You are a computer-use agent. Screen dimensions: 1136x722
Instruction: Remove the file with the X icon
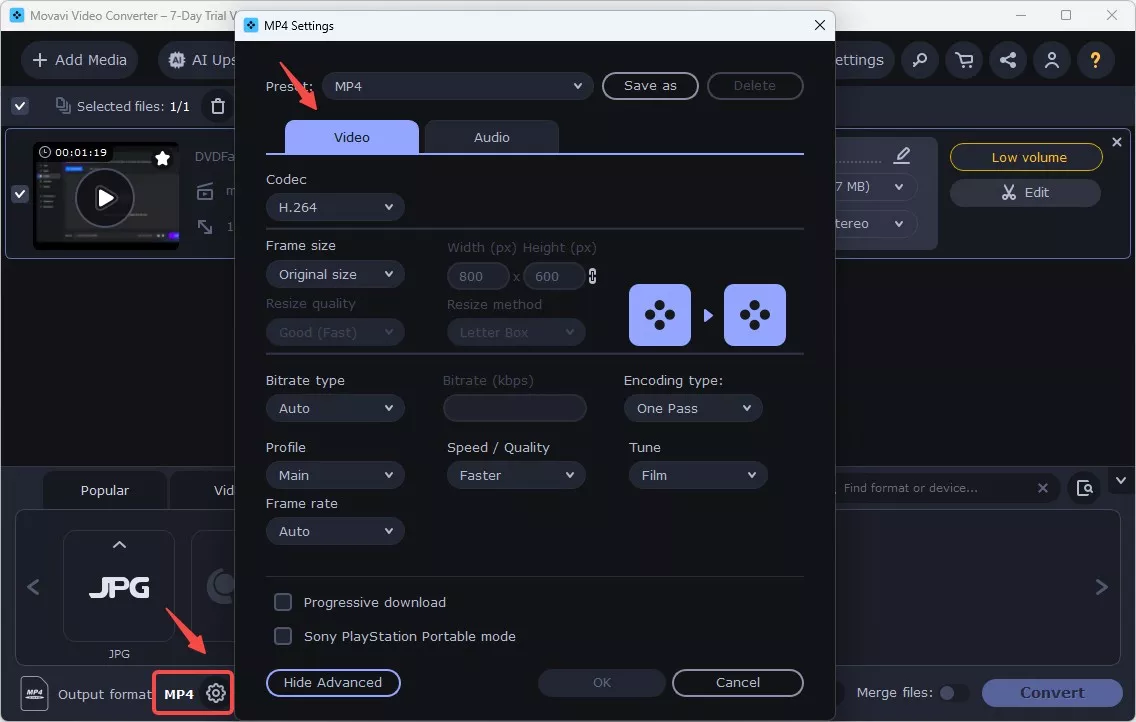tap(1116, 142)
